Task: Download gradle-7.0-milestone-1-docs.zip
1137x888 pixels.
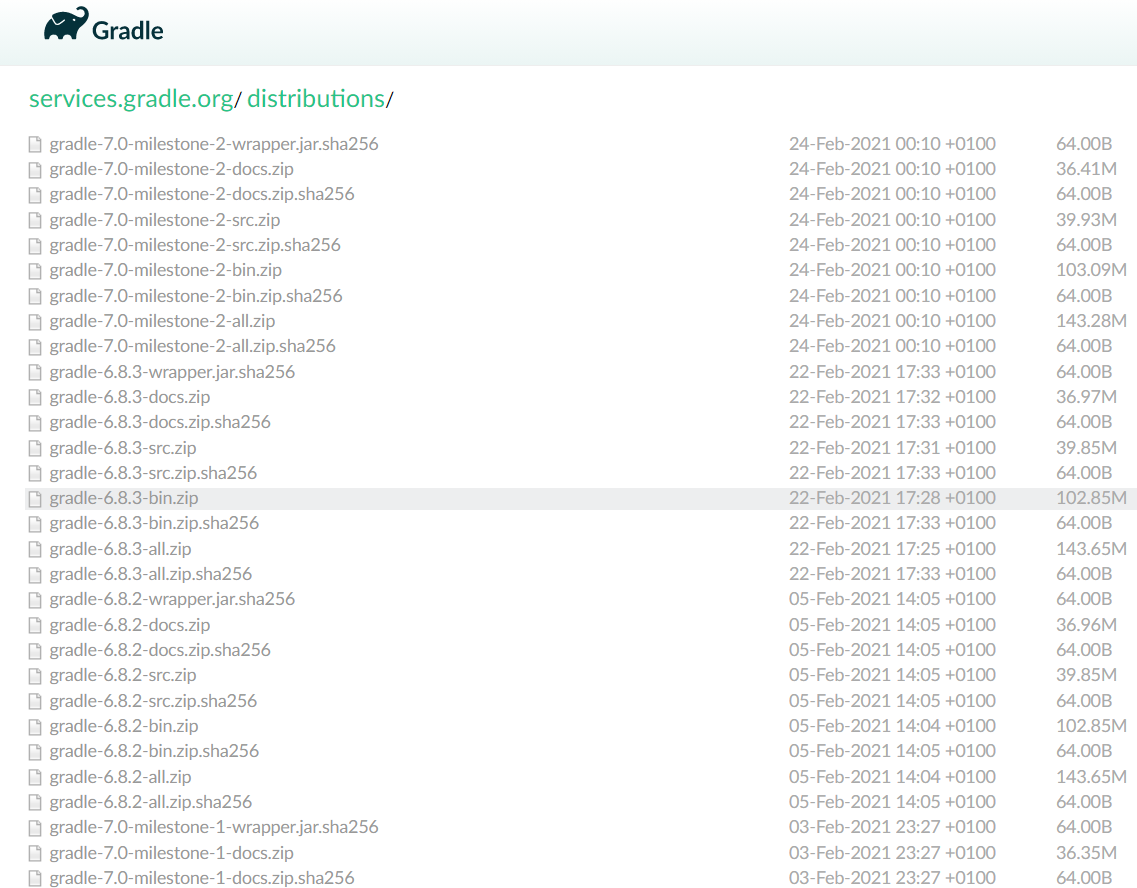Action: click(x=171, y=853)
